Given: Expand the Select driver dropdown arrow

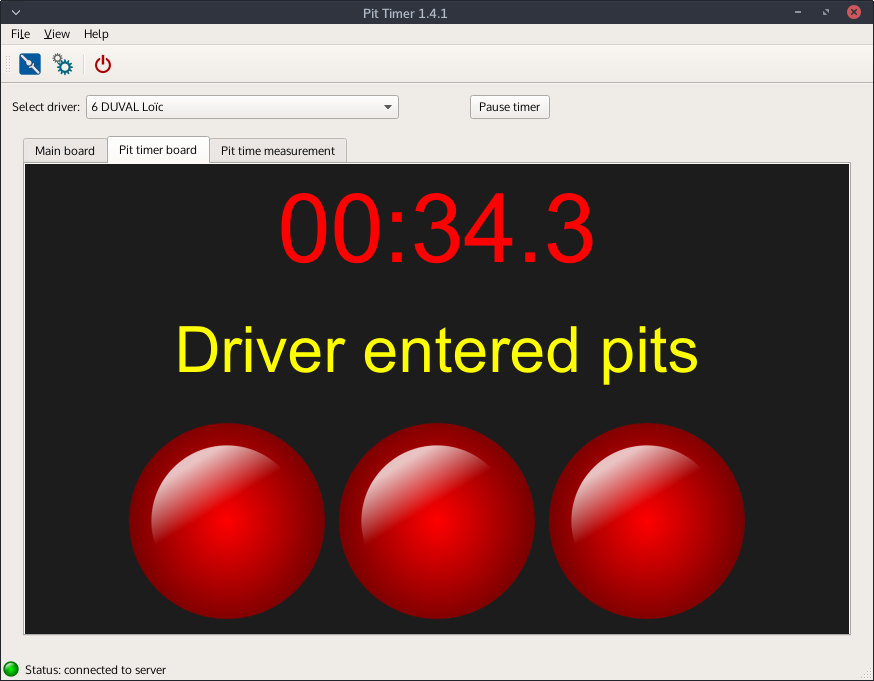Looking at the screenshot, I should pyautogui.click(x=388, y=107).
